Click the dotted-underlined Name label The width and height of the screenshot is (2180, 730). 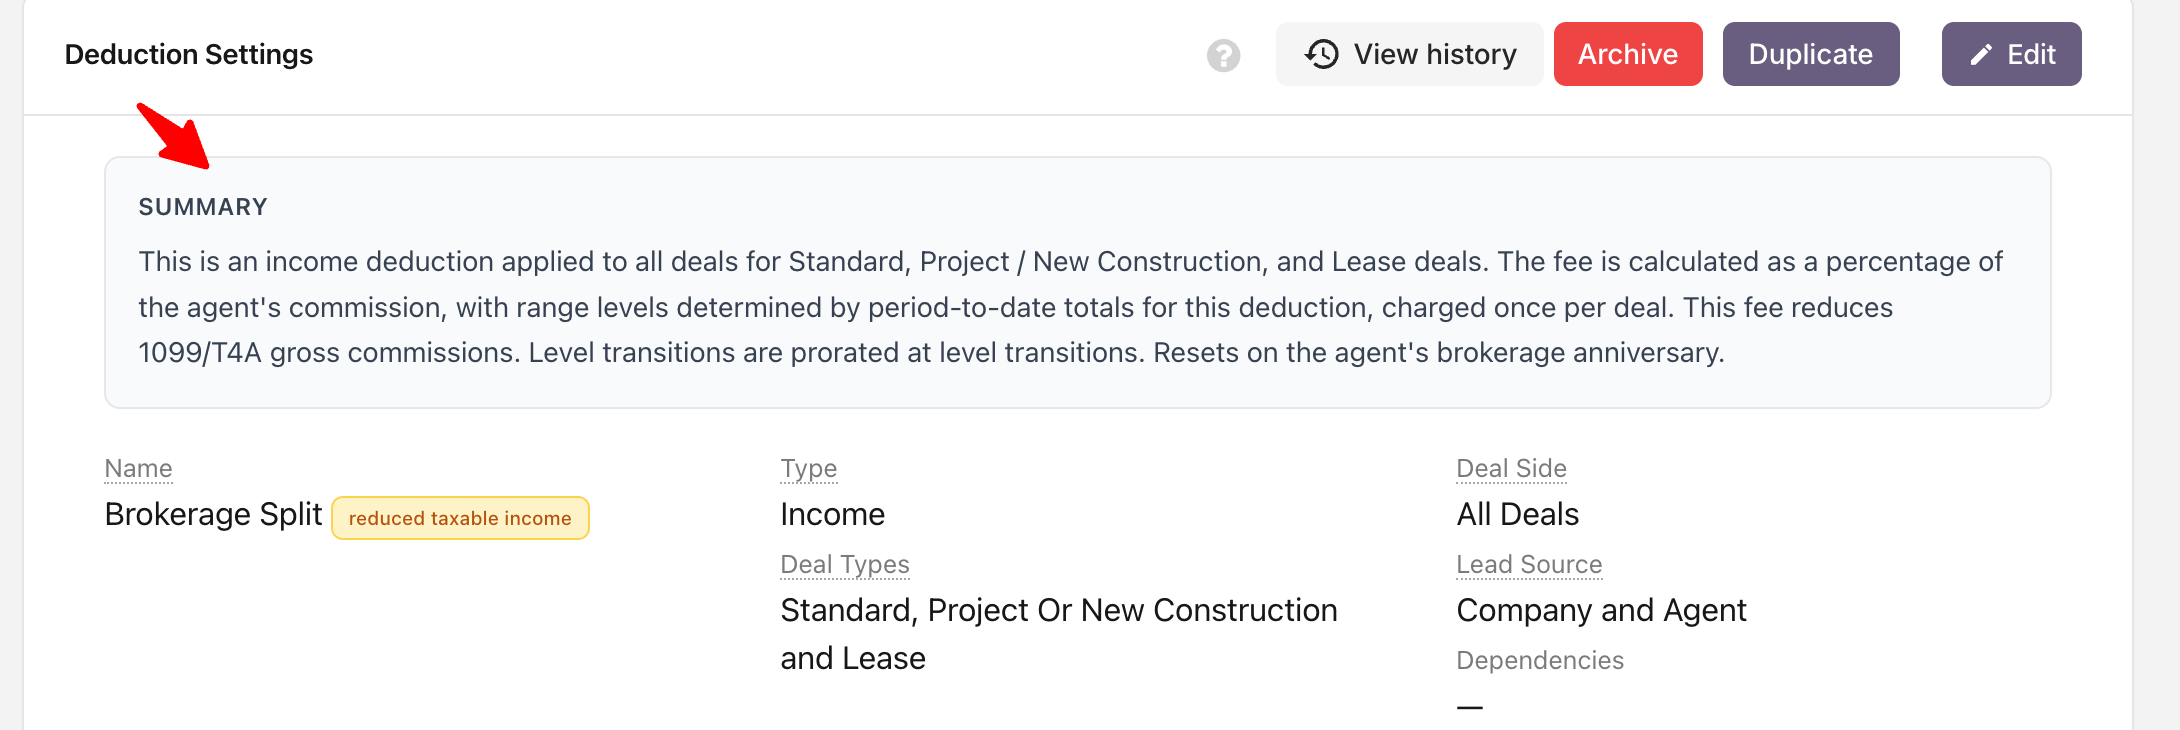[x=138, y=468]
